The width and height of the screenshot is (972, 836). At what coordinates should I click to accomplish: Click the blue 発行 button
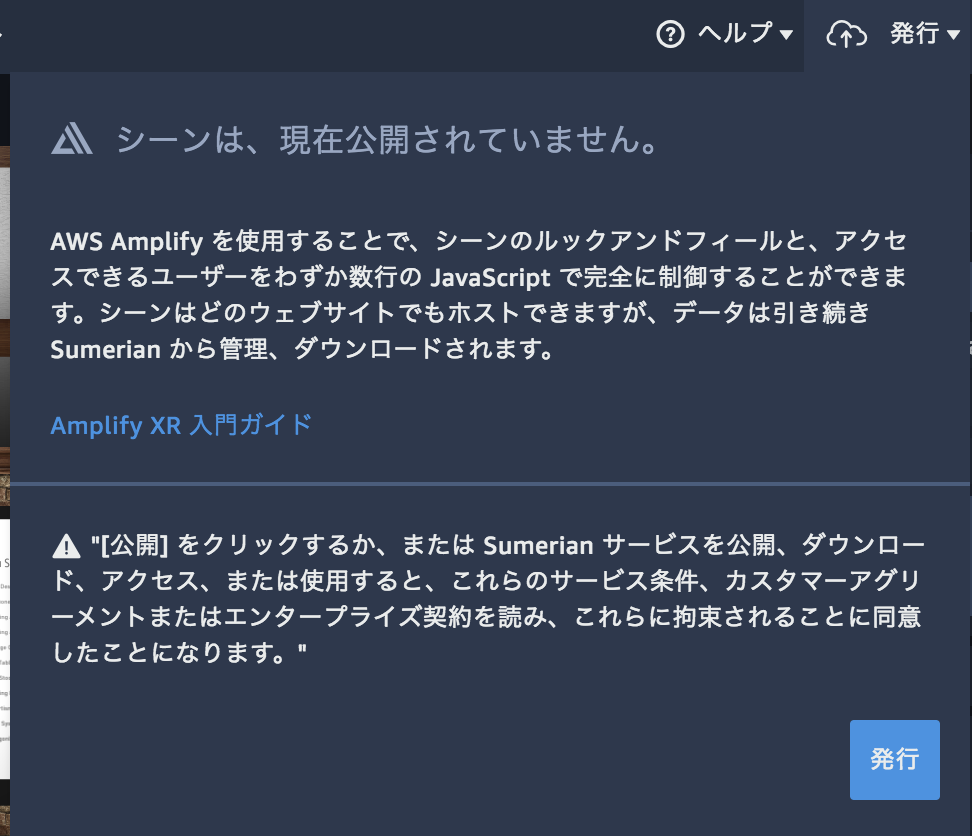pos(895,760)
